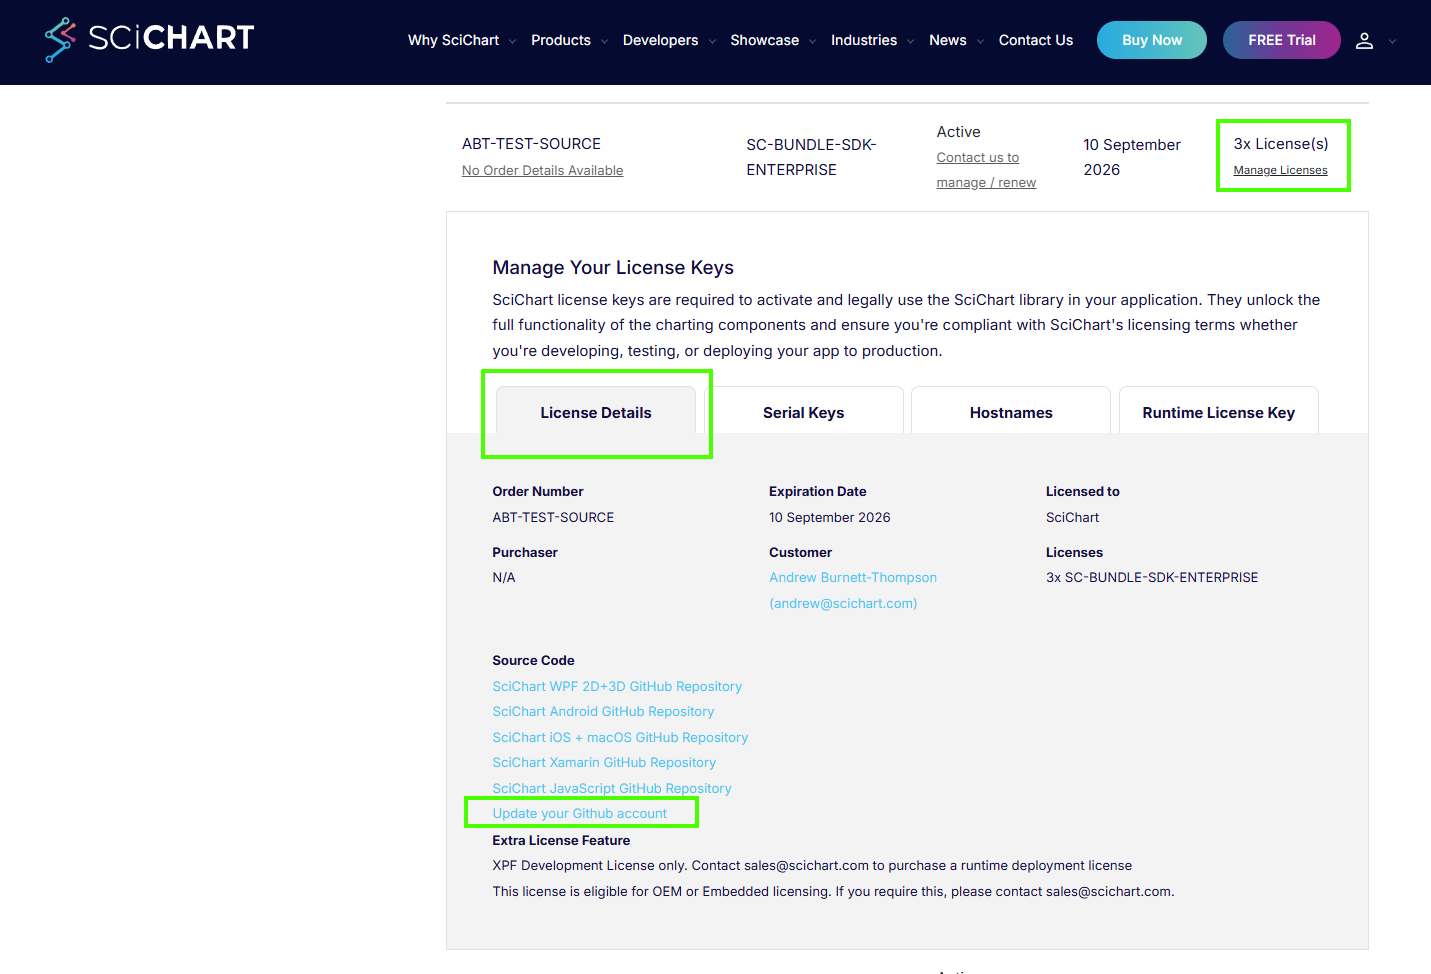Expand the Developers dropdown chevron
The image size is (1431, 974).
coord(712,41)
